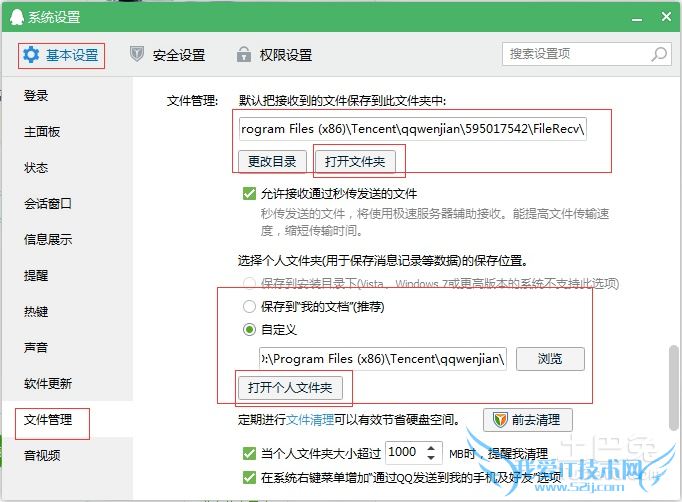Image resolution: width=682 pixels, height=502 pixels.
Task: Click the shield icon on 前去清理 button
Action: (500, 420)
